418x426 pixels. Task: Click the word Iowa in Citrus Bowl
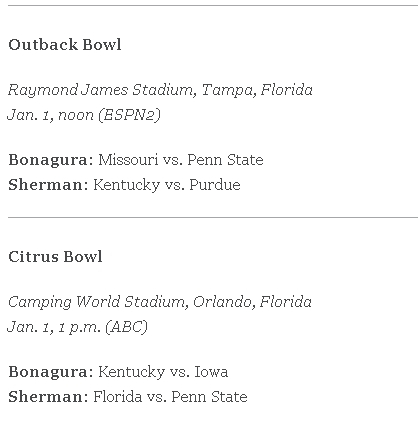pos(211,372)
